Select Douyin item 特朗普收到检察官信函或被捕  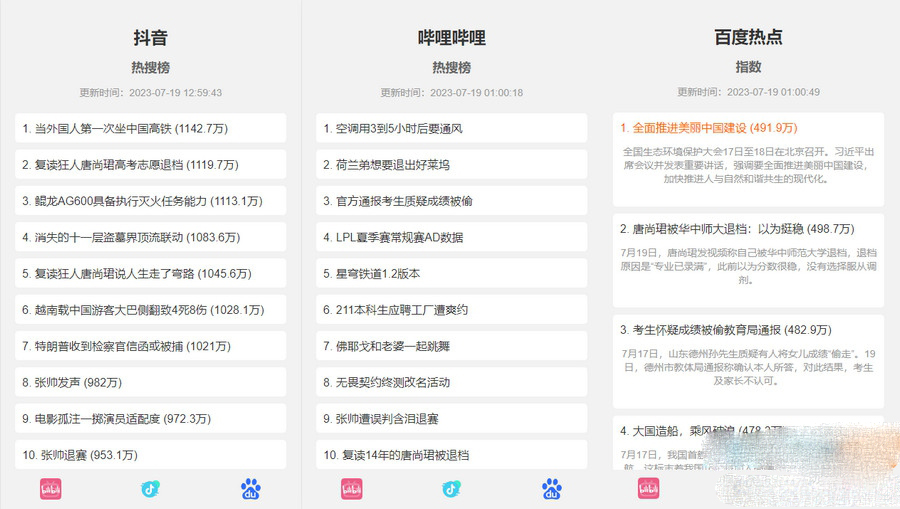coord(150,345)
